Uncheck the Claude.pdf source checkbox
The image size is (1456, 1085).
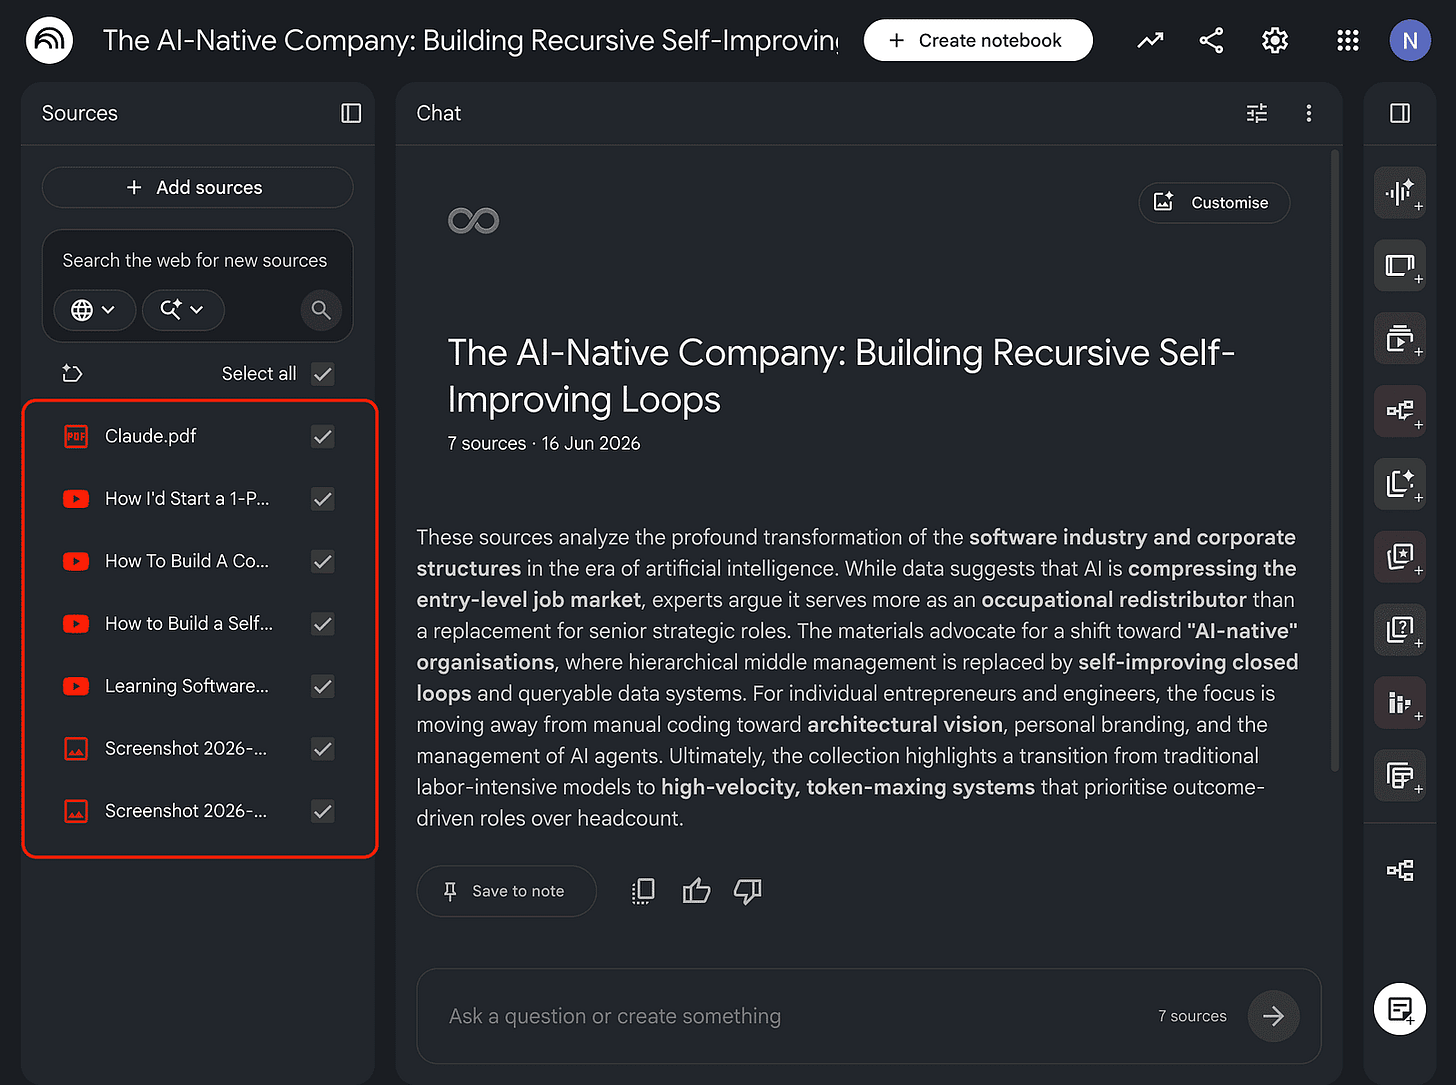pos(322,436)
